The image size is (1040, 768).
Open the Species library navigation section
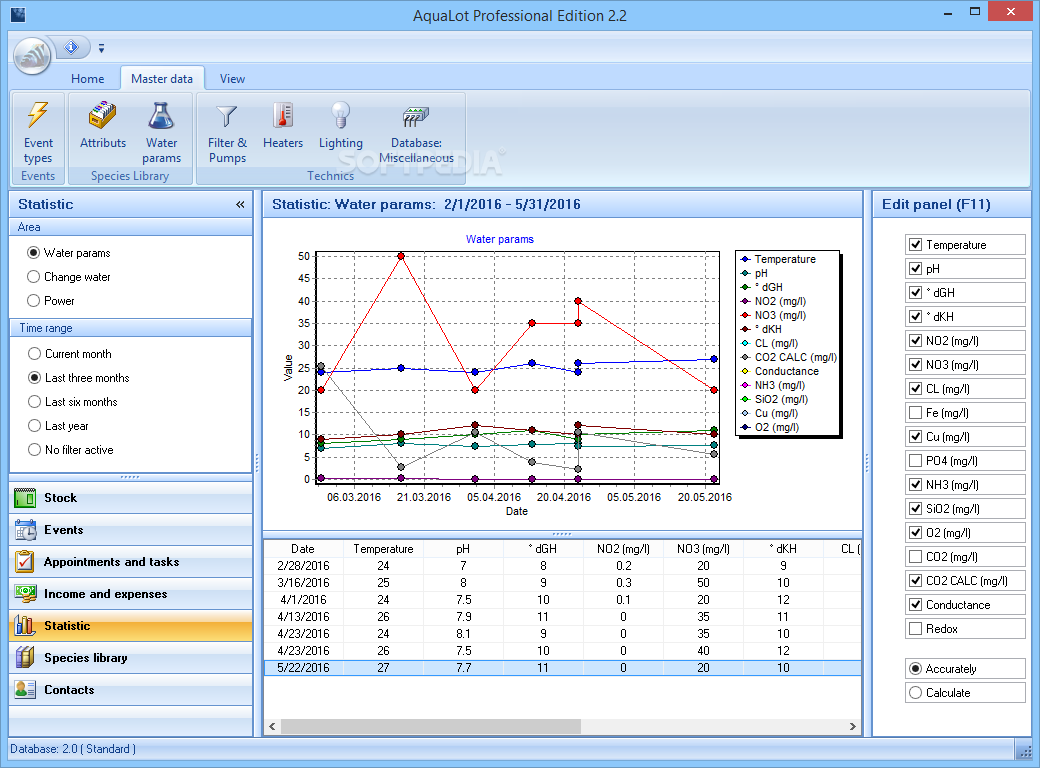[x=86, y=658]
